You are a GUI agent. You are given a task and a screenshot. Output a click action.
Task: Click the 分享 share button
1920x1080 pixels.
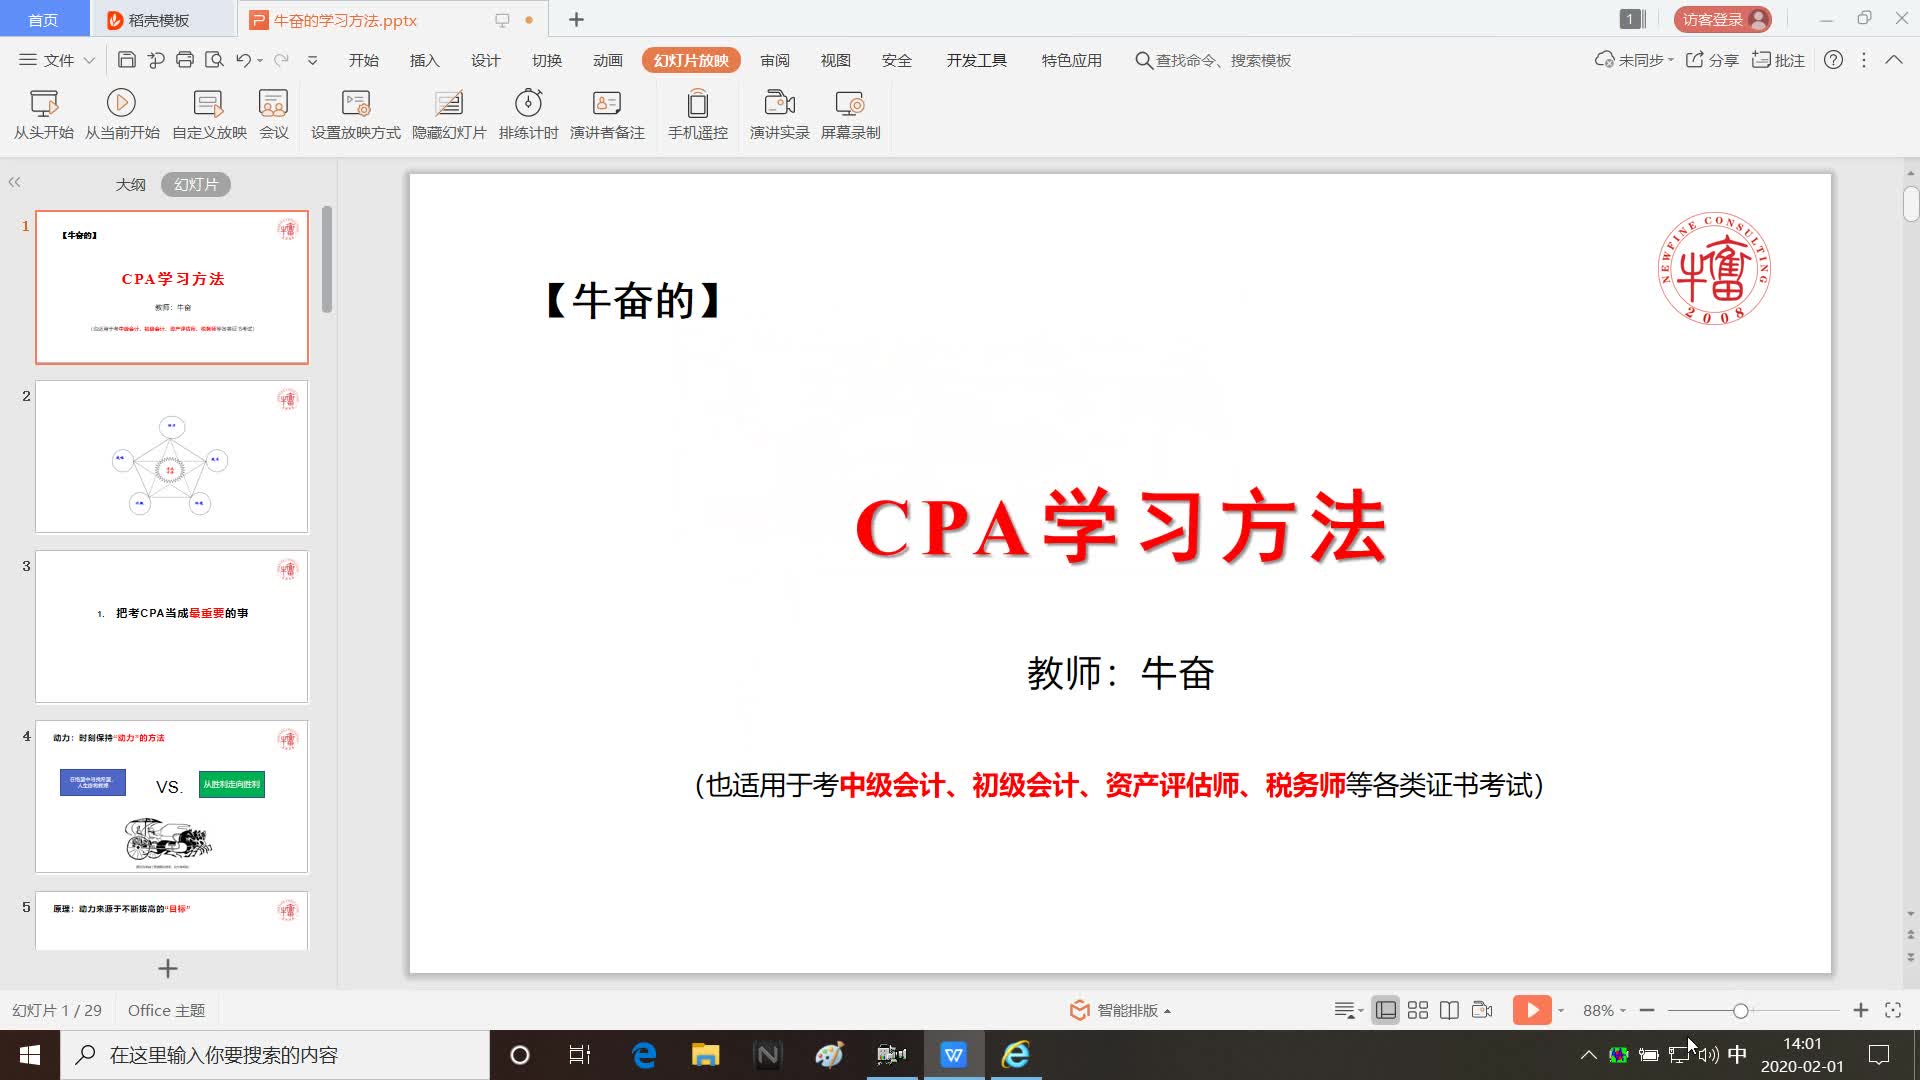(x=1712, y=60)
